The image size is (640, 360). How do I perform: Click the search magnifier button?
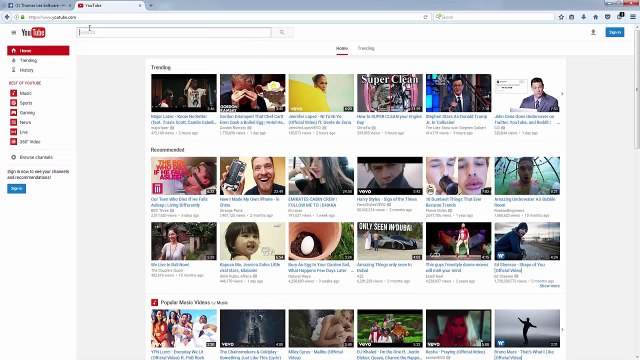(282, 32)
